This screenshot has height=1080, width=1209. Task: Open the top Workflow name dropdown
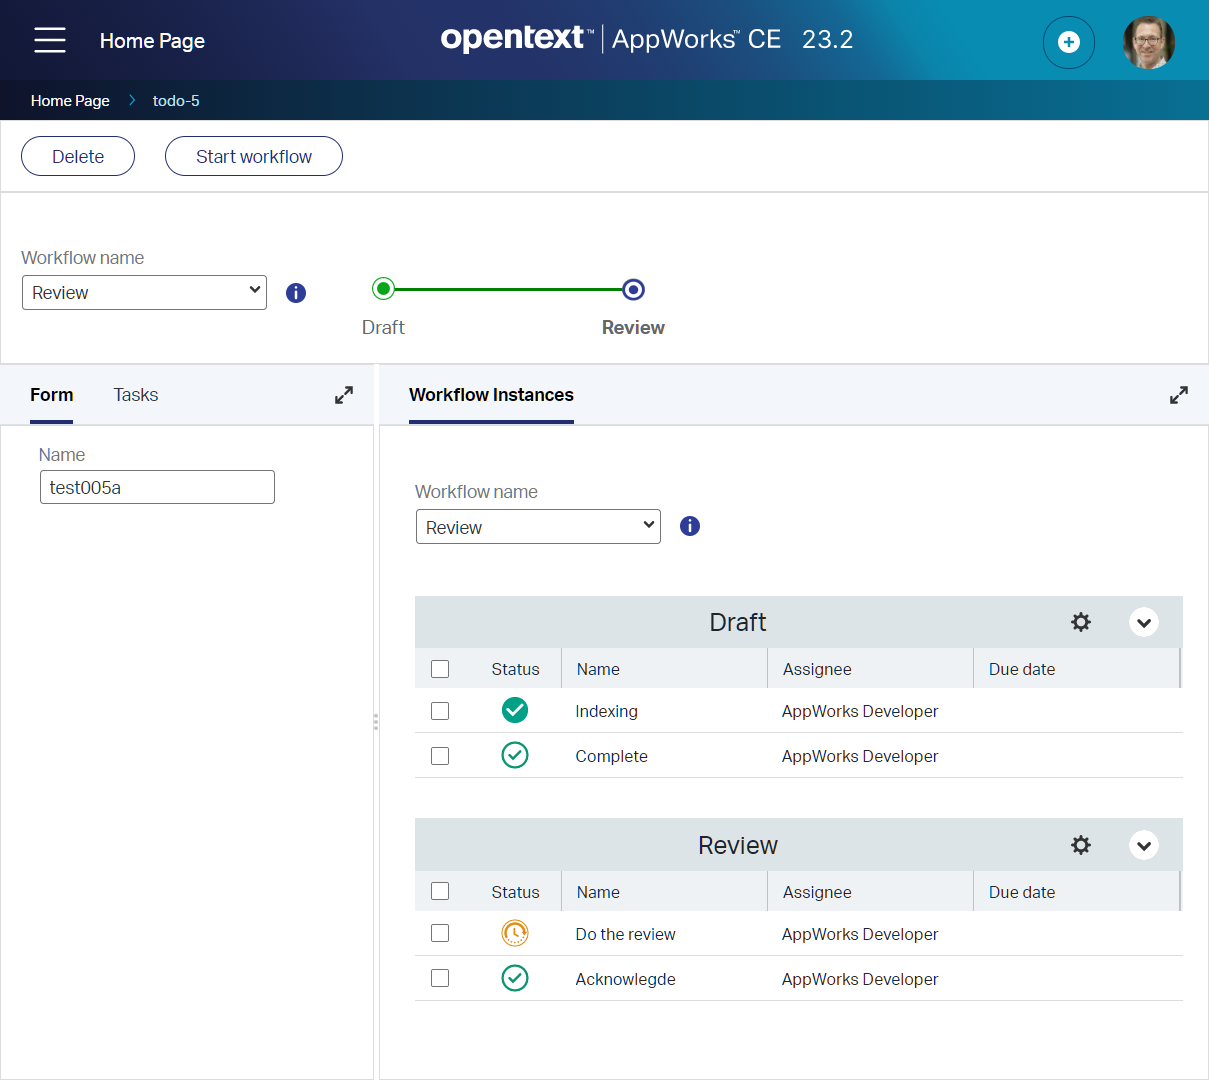point(144,292)
